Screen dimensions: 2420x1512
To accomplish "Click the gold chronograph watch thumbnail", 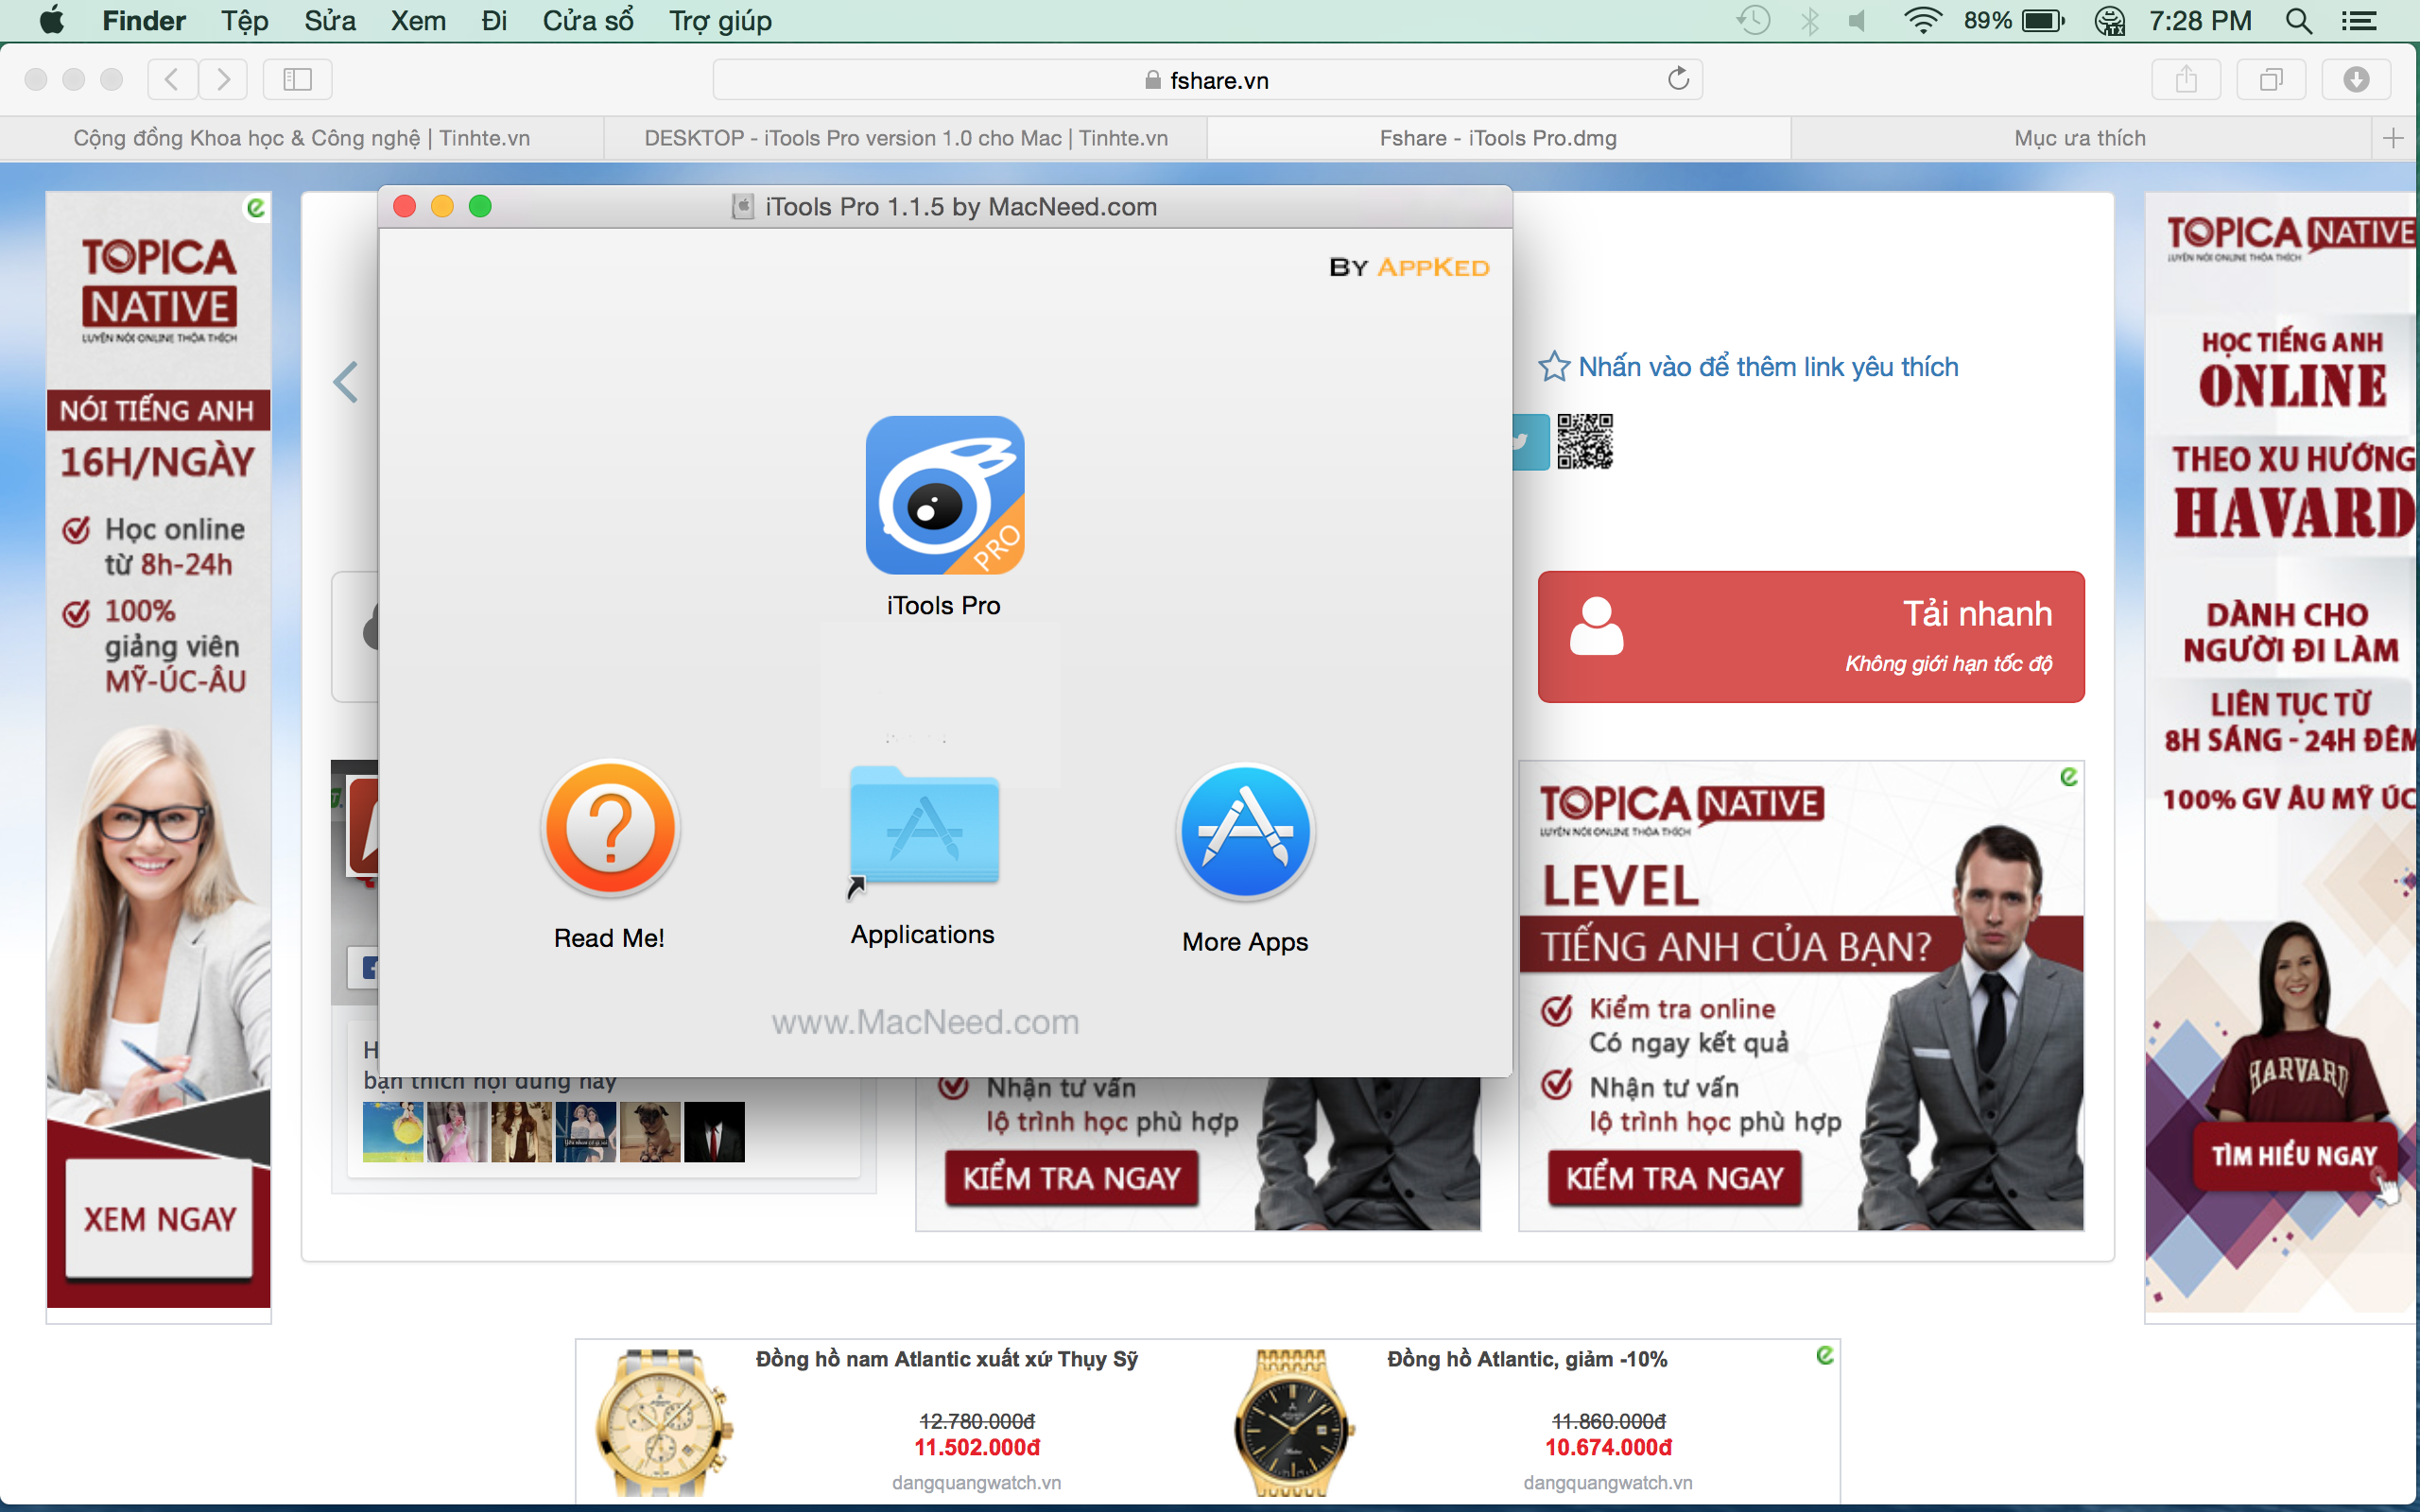I will point(663,1422).
